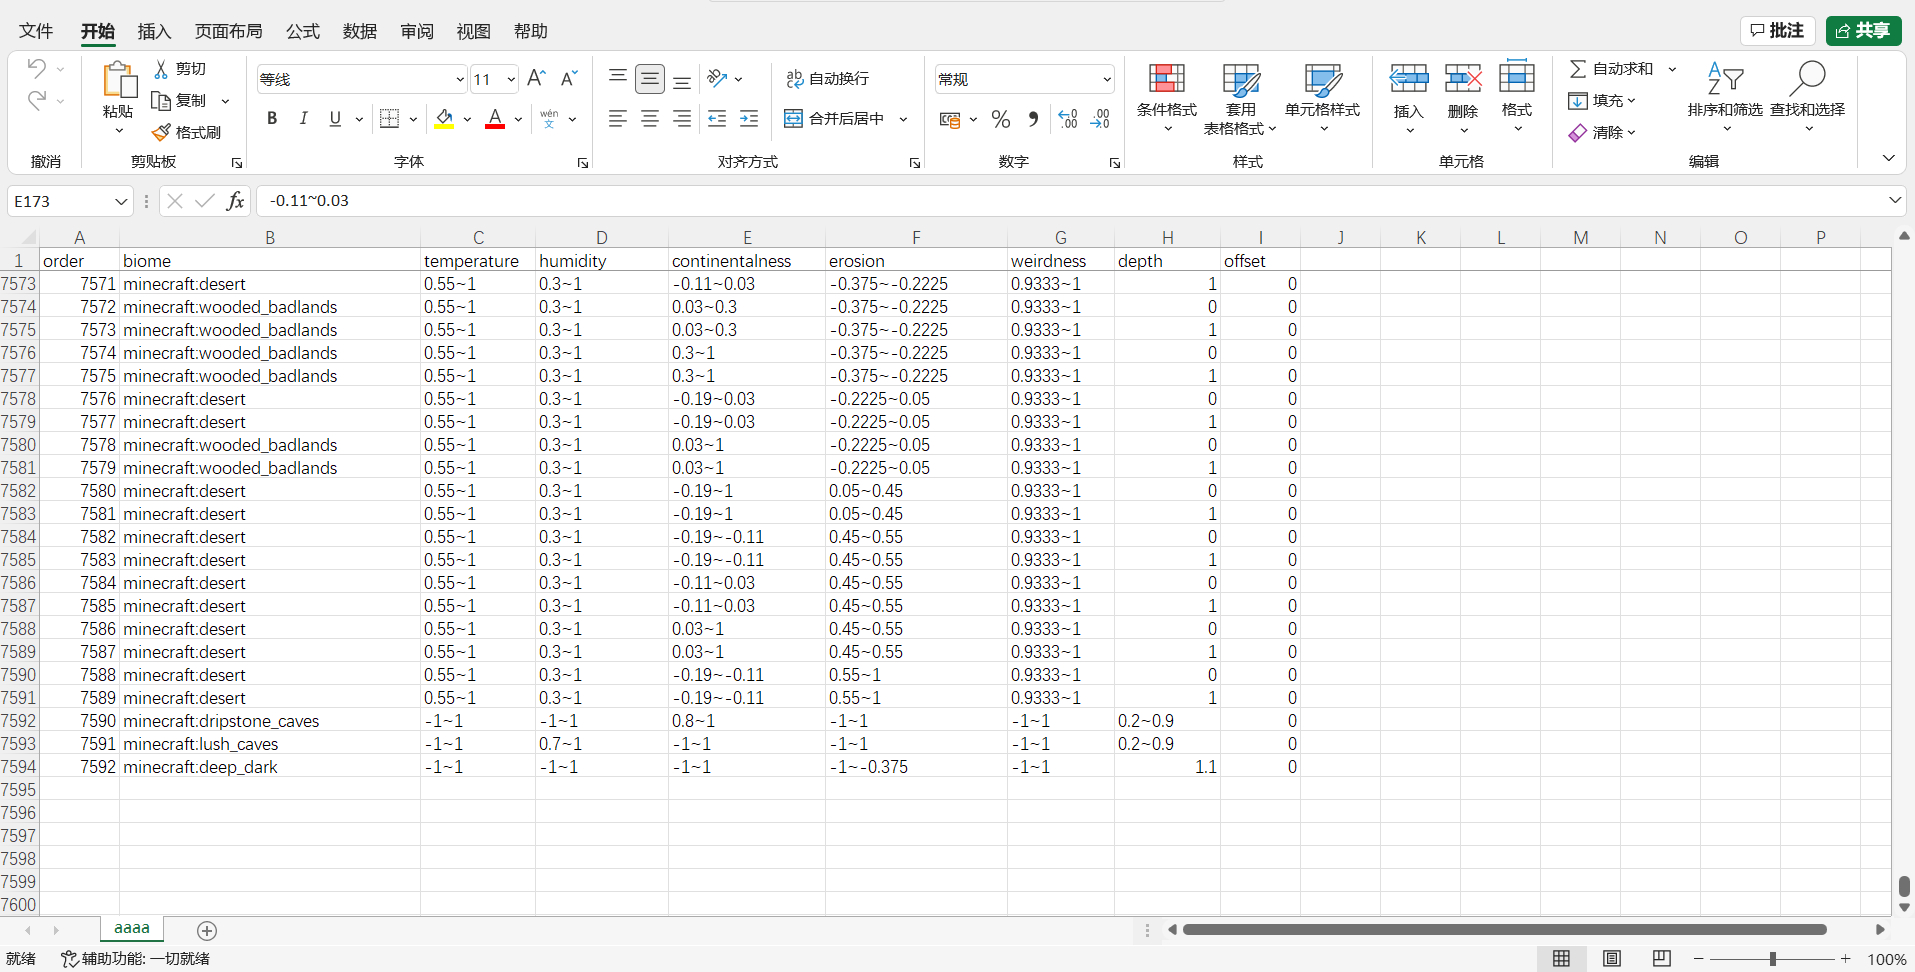The height and width of the screenshot is (972, 1915).
Task: Click the Redo arrow icon
Action: click(x=37, y=101)
